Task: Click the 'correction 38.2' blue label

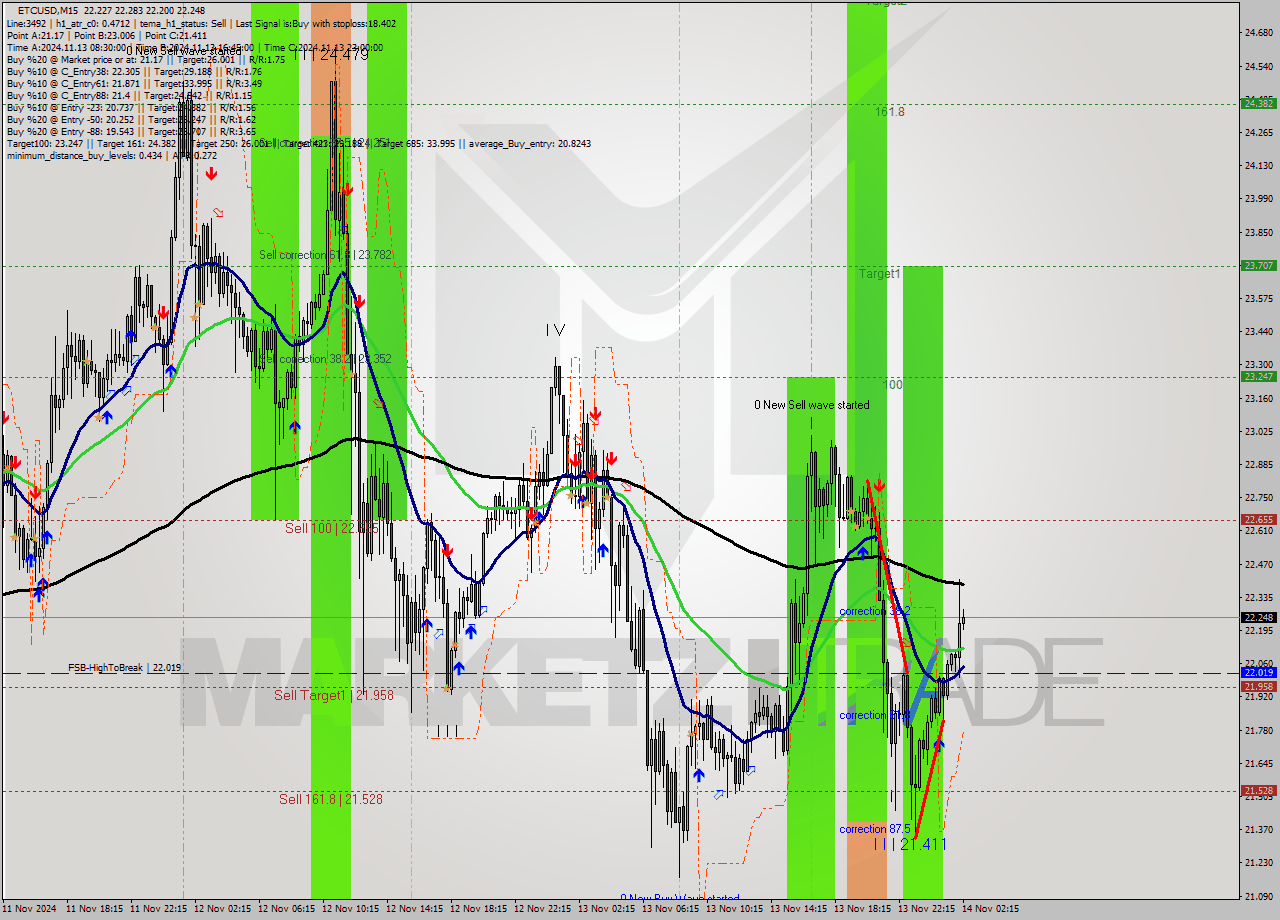Action: (x=875, y=611)
